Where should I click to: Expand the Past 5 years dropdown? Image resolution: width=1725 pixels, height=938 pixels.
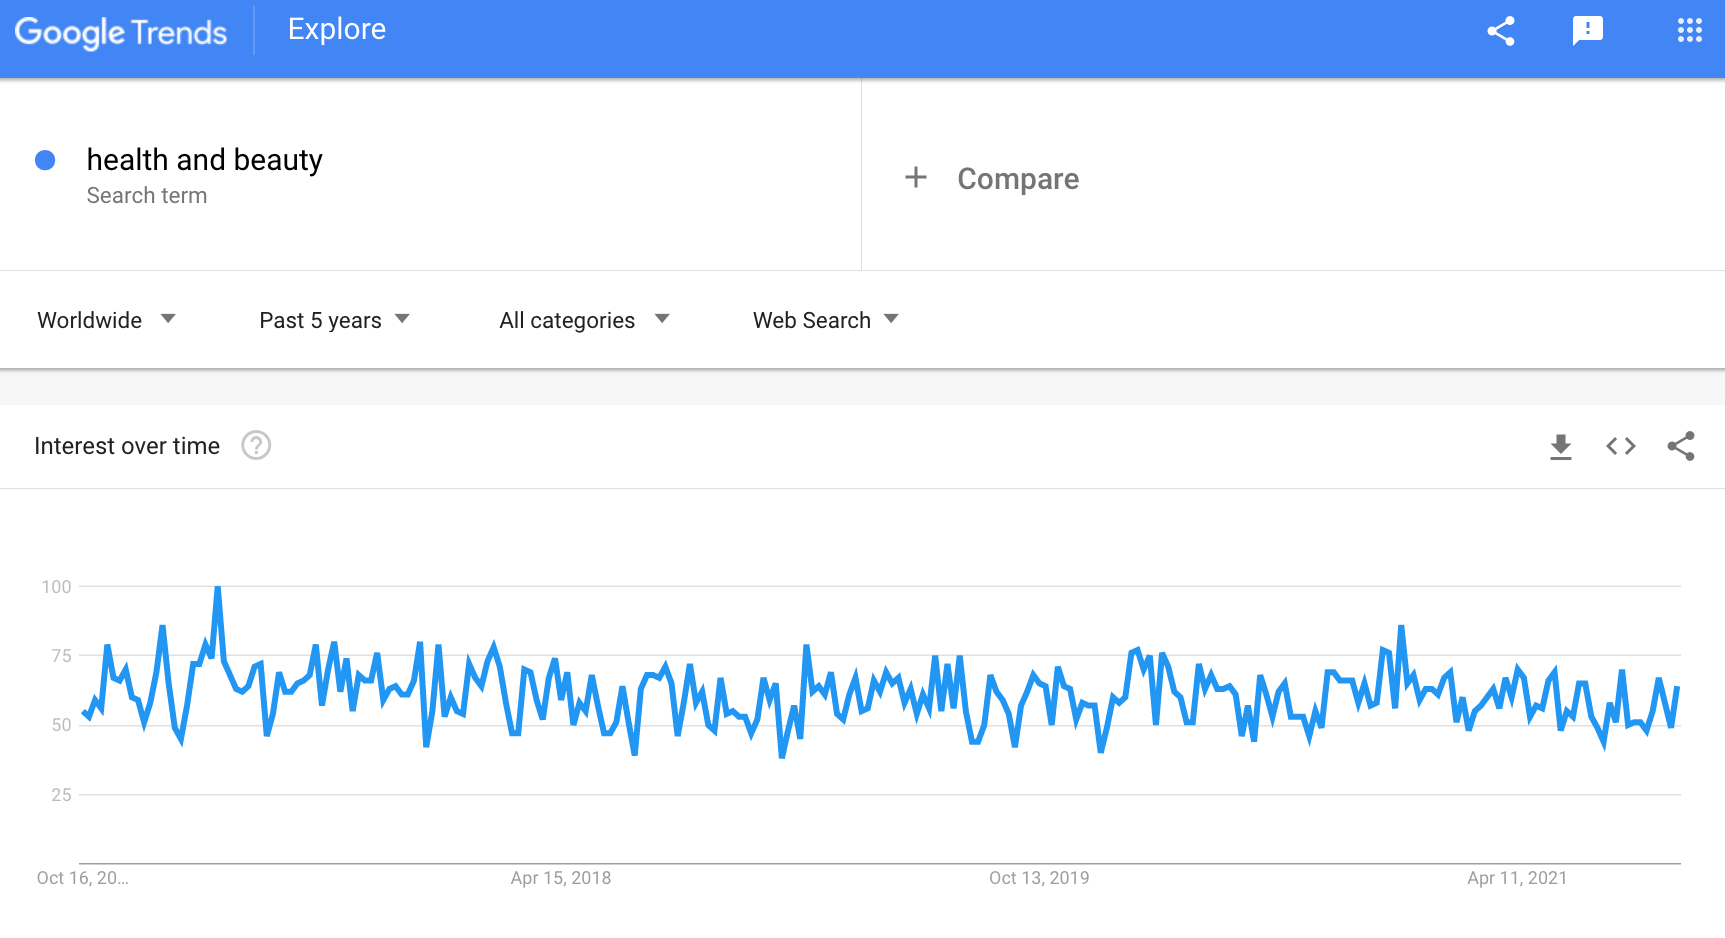[x=334, y=320]
